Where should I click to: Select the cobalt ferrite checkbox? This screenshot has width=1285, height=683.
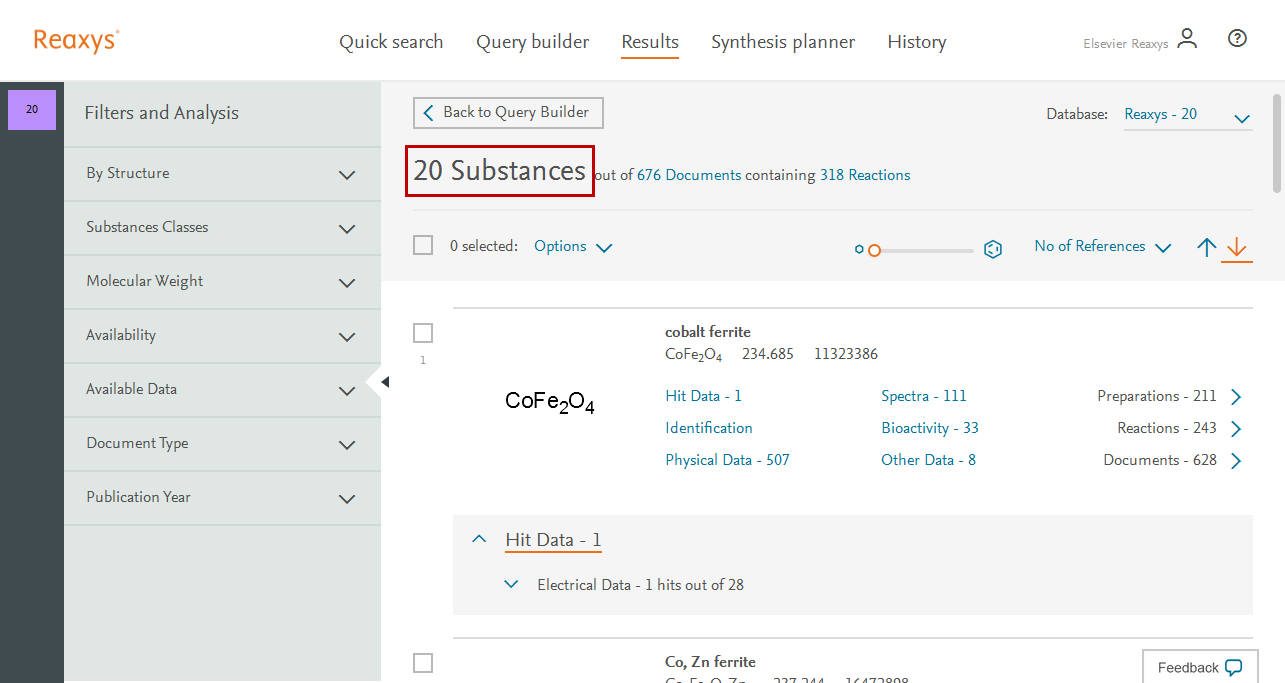coord(423,333)
